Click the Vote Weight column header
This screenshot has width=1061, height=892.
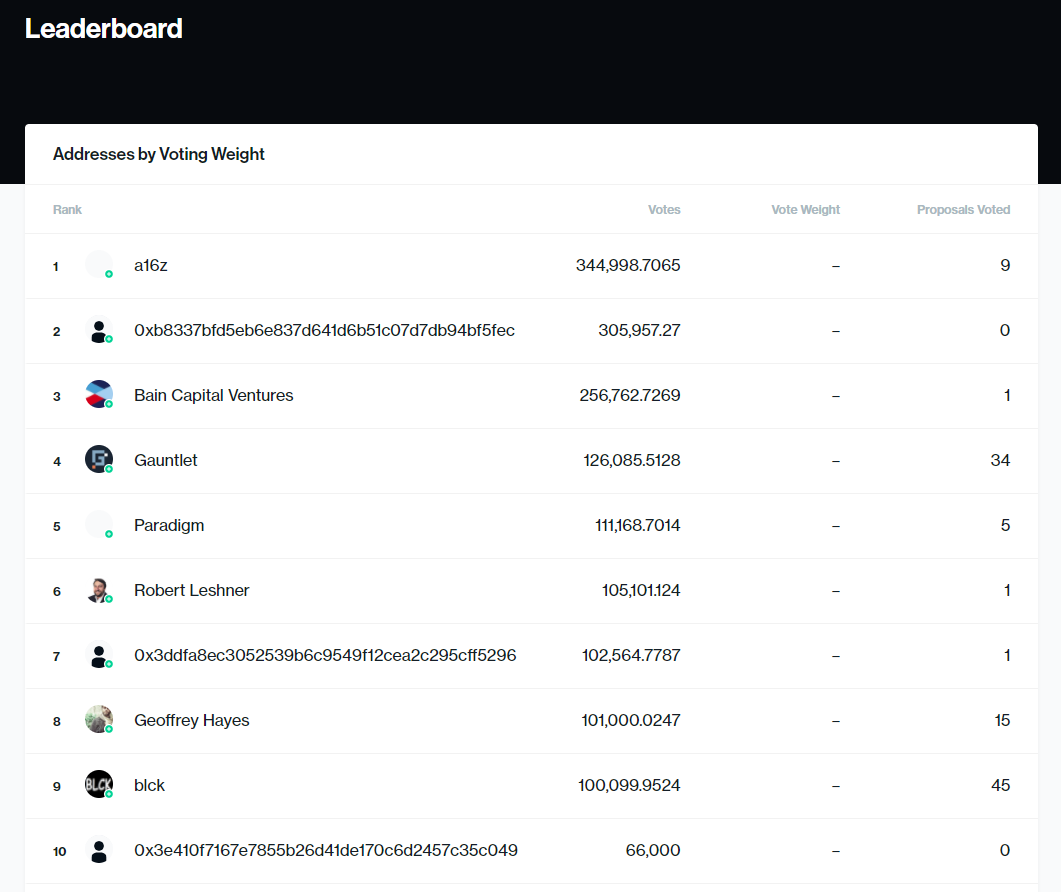coord(805,210)
